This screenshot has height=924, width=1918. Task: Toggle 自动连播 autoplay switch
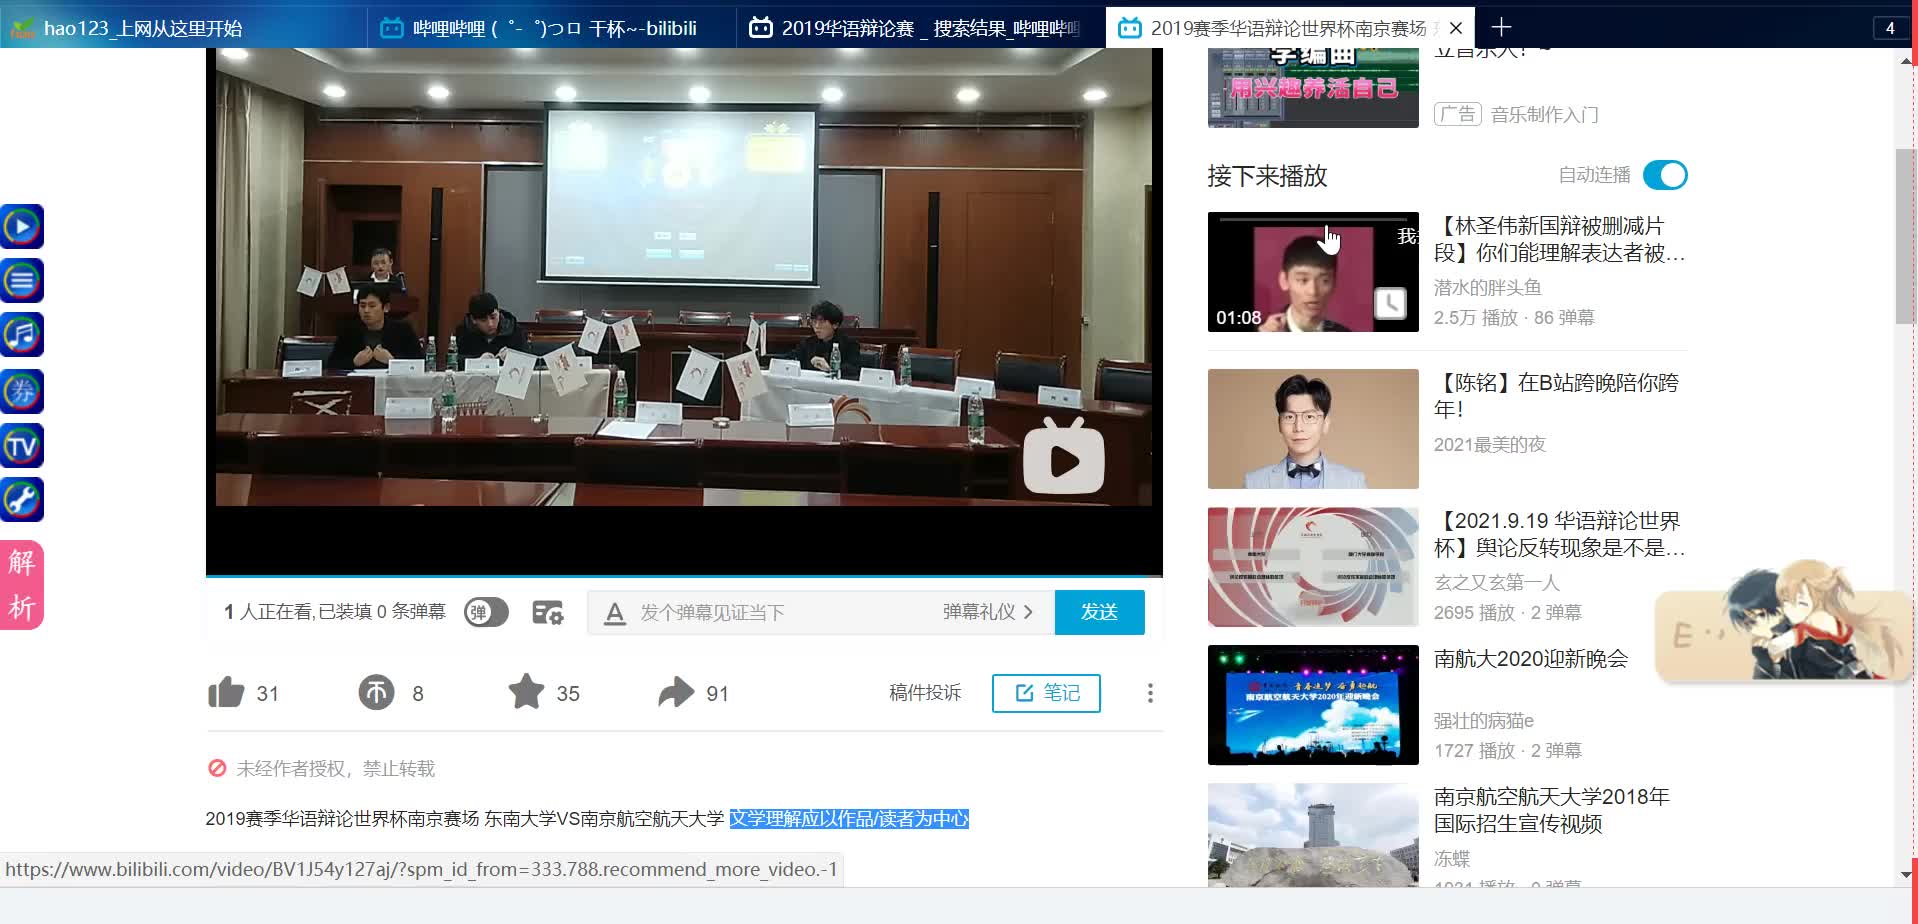(x=1665, y=175)
